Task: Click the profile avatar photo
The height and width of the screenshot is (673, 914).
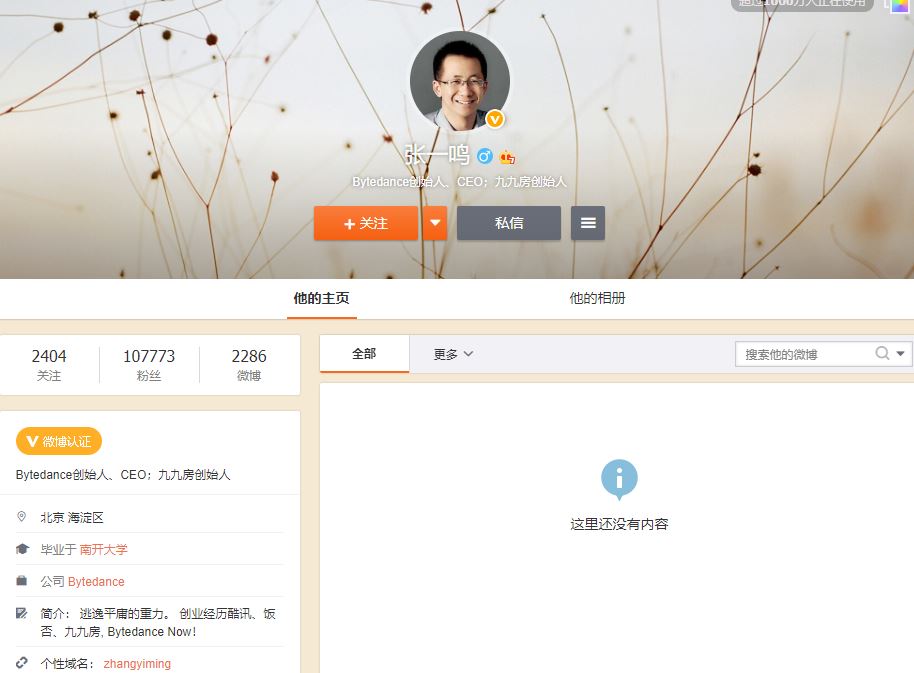Action: click(458, 82)
